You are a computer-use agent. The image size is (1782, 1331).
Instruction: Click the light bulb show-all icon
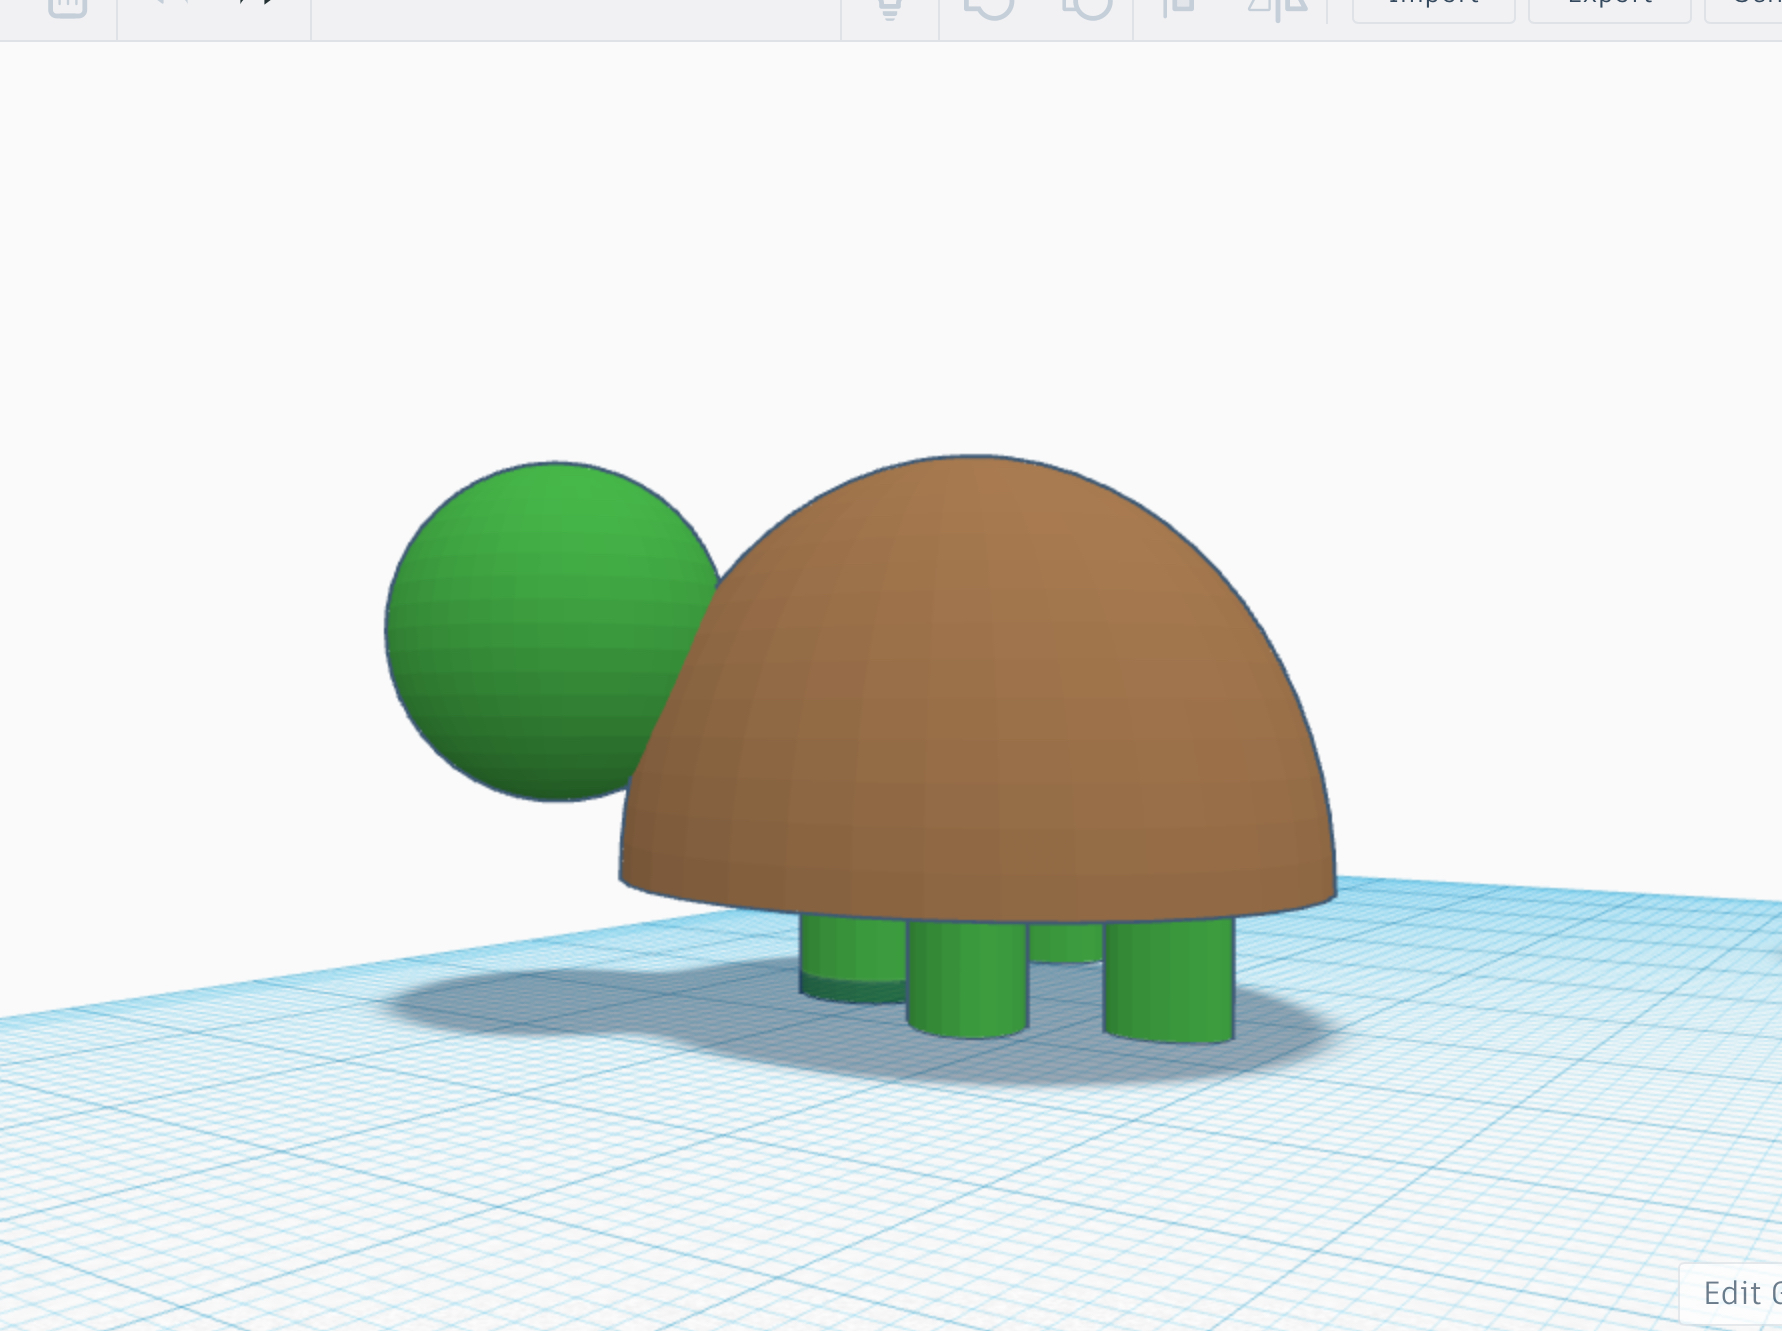890,9
